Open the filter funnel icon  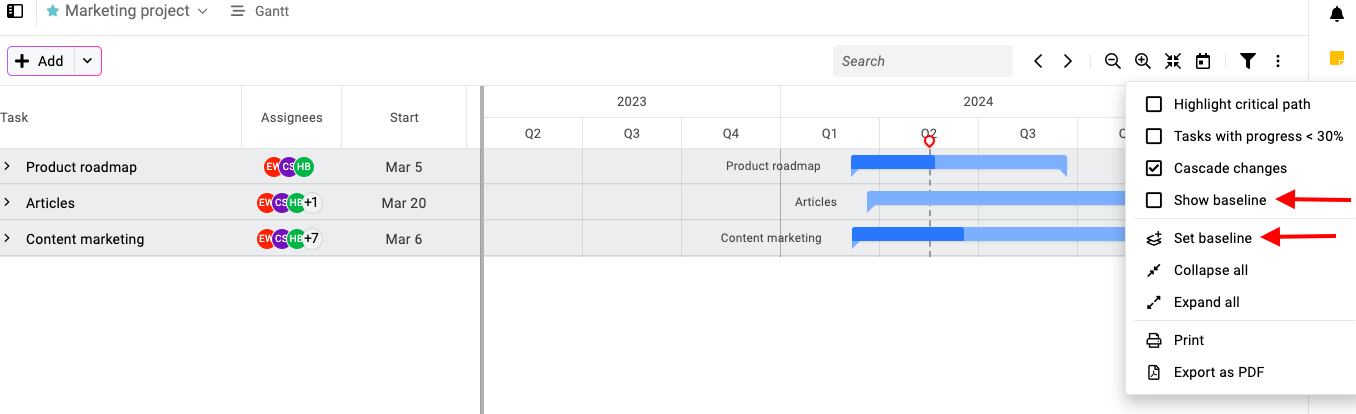[1248, 61]
